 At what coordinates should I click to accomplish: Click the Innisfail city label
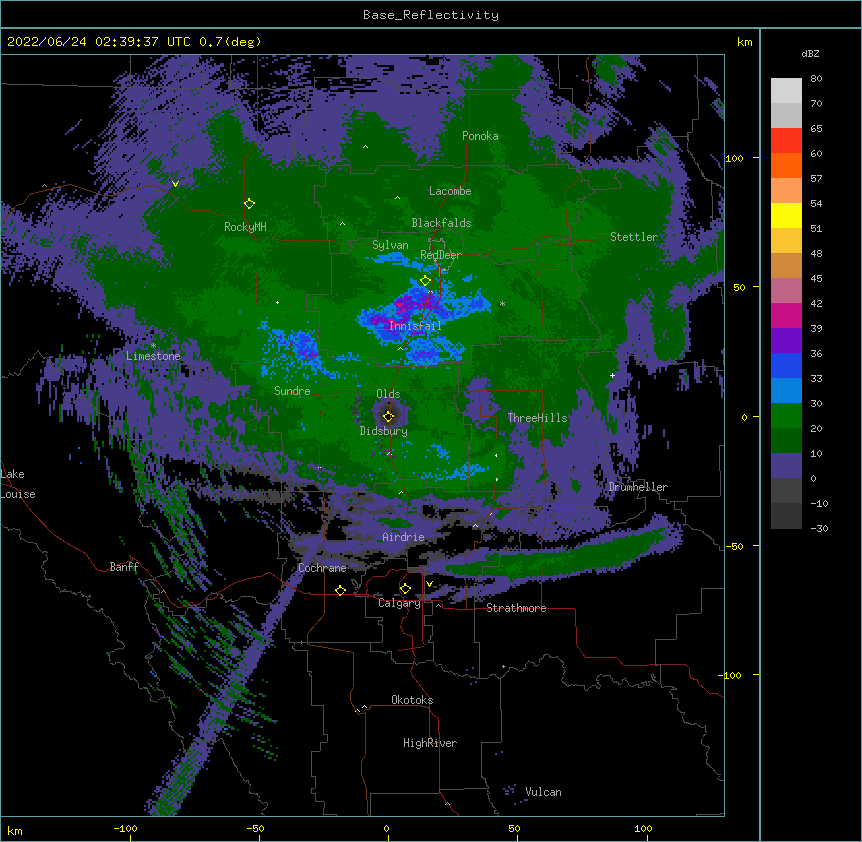pyautogui.click(x=415, y=326)
